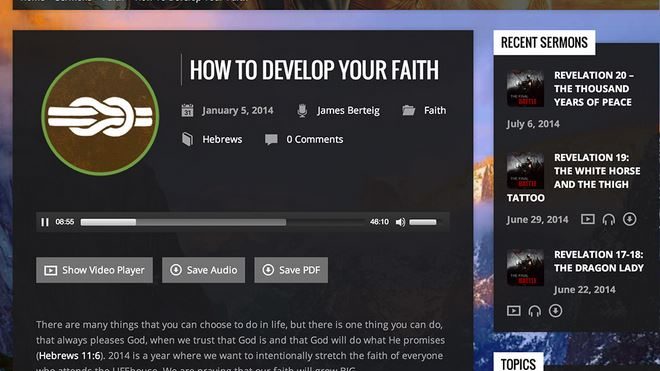Click the July 6, 2014 date text
660x371 pixels.
coord(533,124)
